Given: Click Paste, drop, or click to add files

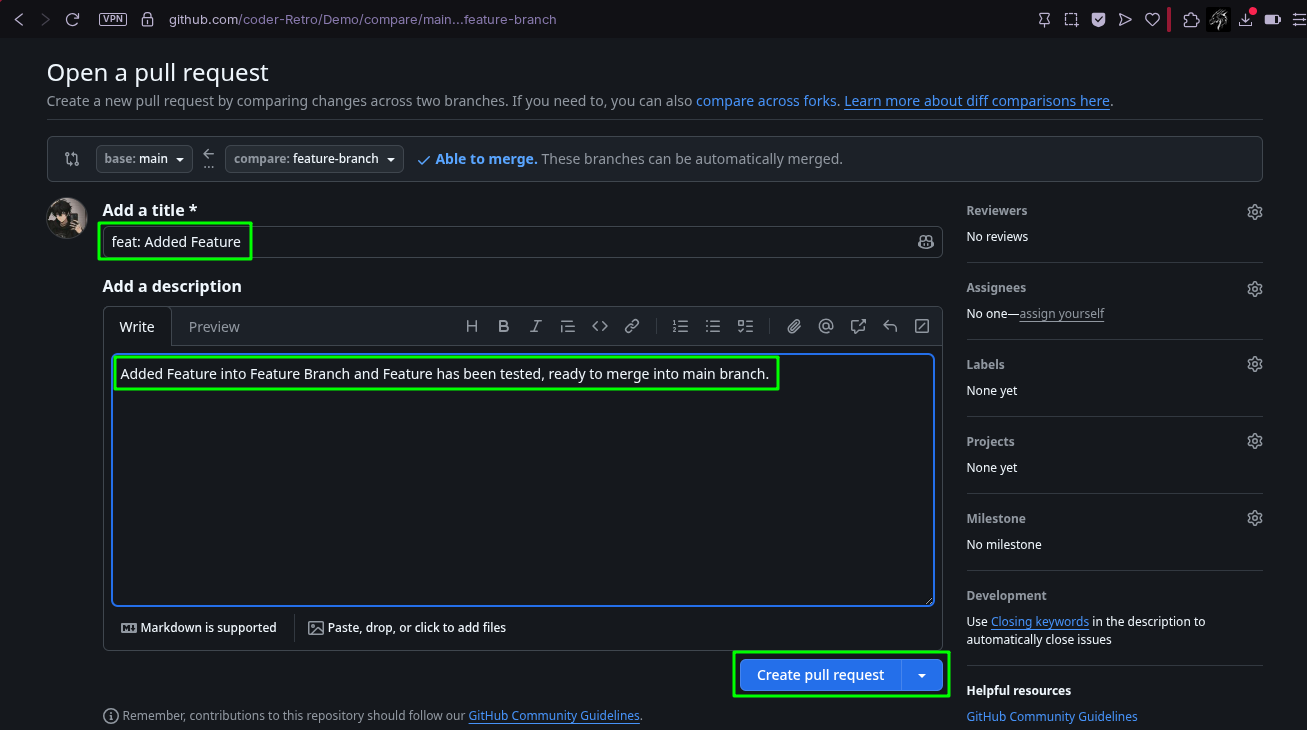Looking at the screenshot, I should (407, 628).
